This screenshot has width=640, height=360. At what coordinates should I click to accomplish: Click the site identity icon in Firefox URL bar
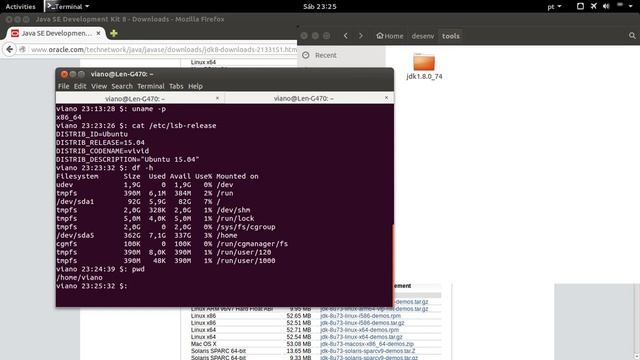(x=22, y=49)
